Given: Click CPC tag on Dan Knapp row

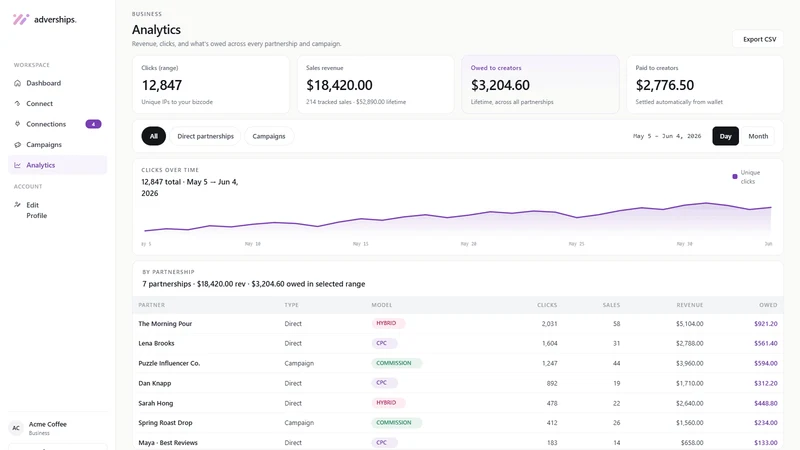Looking at the screenshot, I should [384, 383].
